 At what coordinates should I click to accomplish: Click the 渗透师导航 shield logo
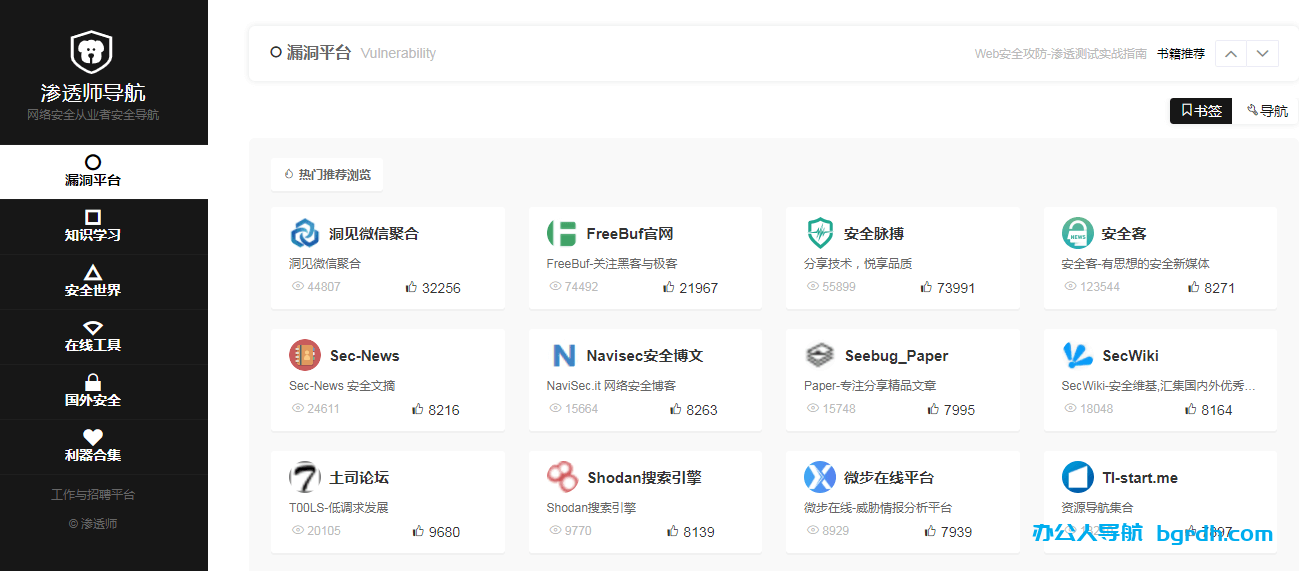(92, 51)
